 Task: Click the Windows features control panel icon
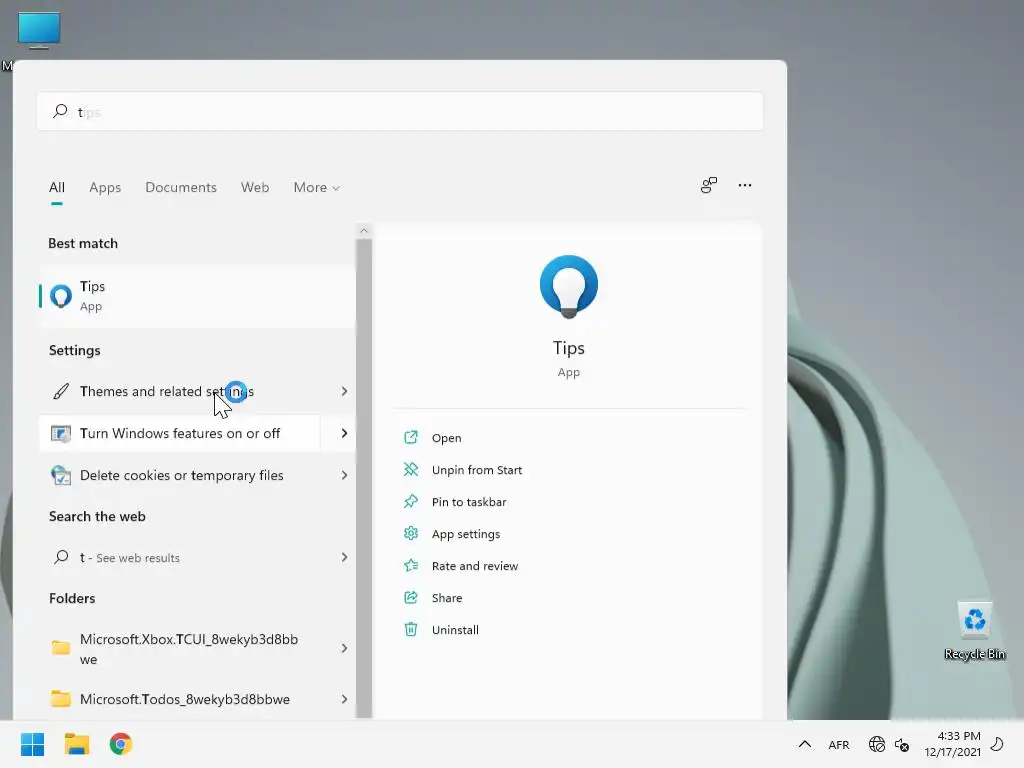pyautogui.click(x=61, y=434)
